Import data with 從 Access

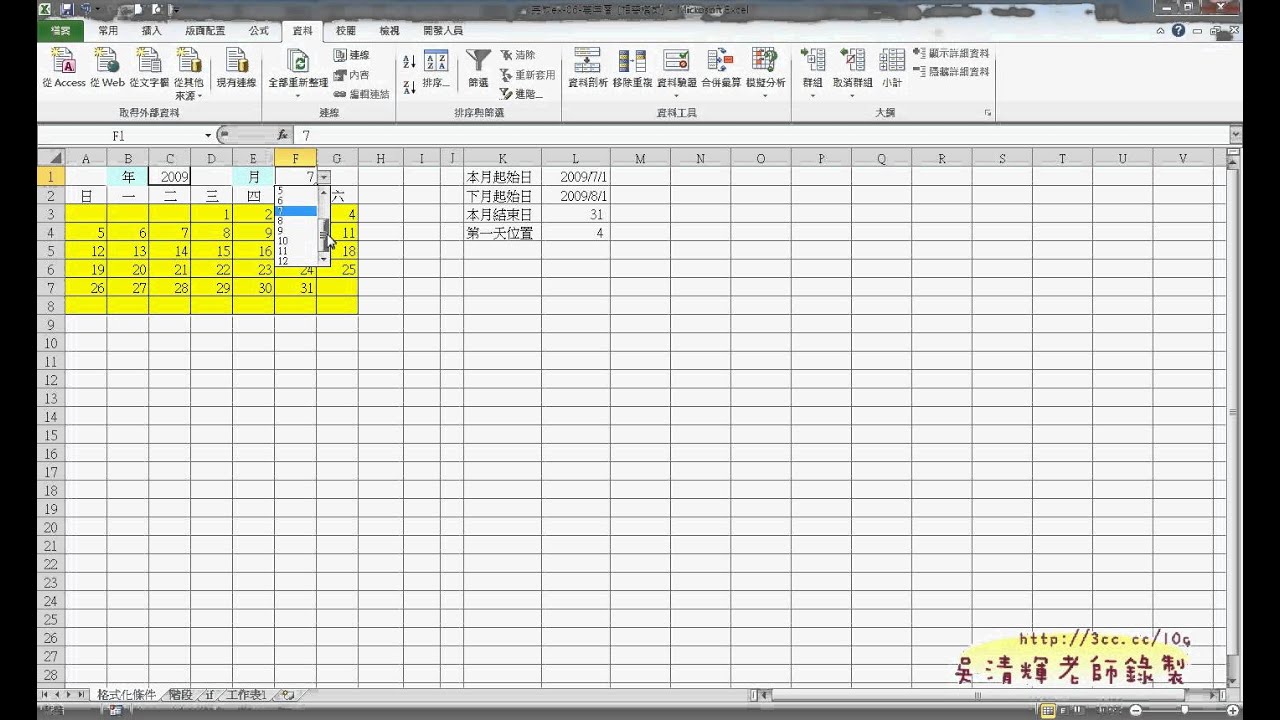[x=64, y=69]
